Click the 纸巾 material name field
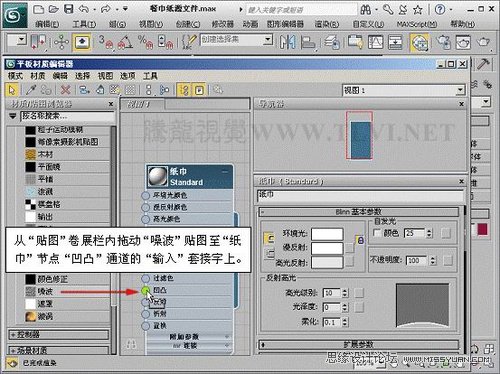 pos(360,196)
